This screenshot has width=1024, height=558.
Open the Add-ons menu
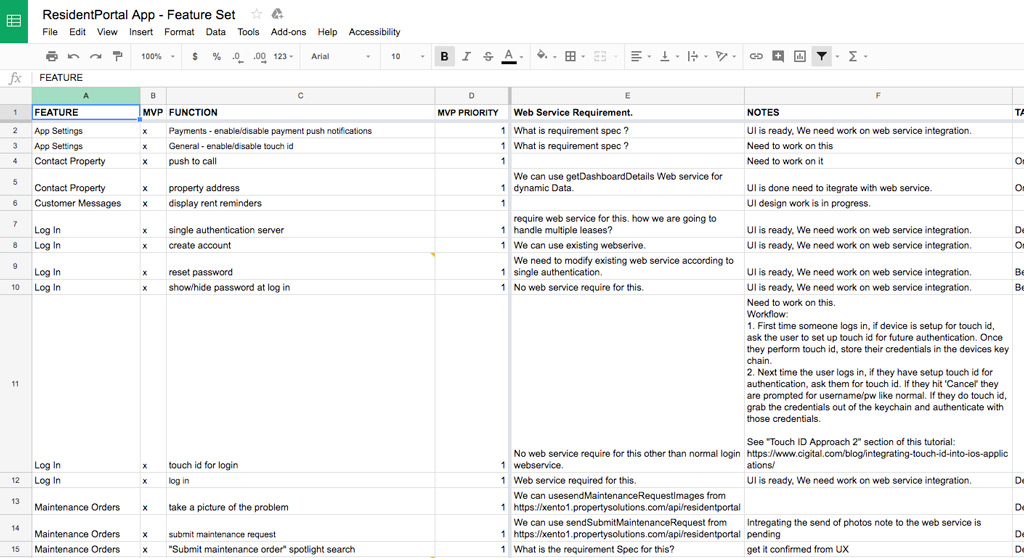click(288, 32)
